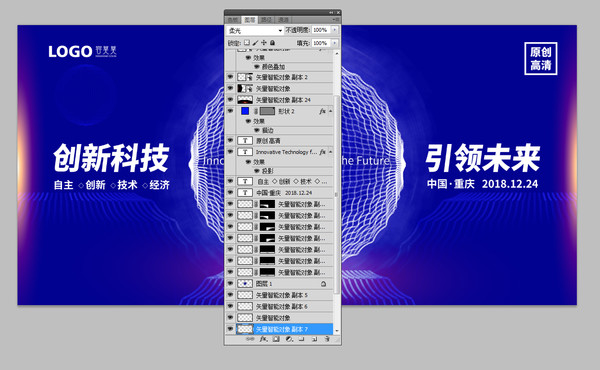Switch to the 通道 tab
This screenshot has height=370, width=600.
pos(283,20)
